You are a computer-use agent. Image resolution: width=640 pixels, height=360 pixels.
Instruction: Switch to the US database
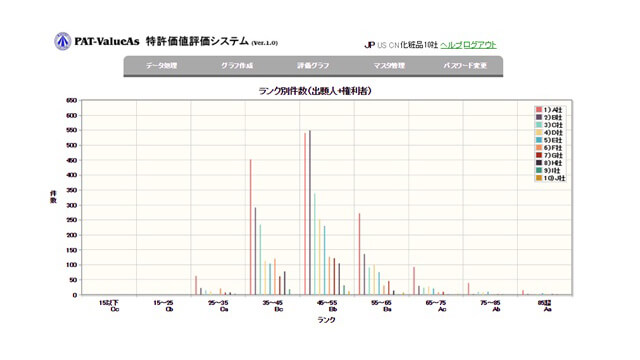(x=382, y=45)
